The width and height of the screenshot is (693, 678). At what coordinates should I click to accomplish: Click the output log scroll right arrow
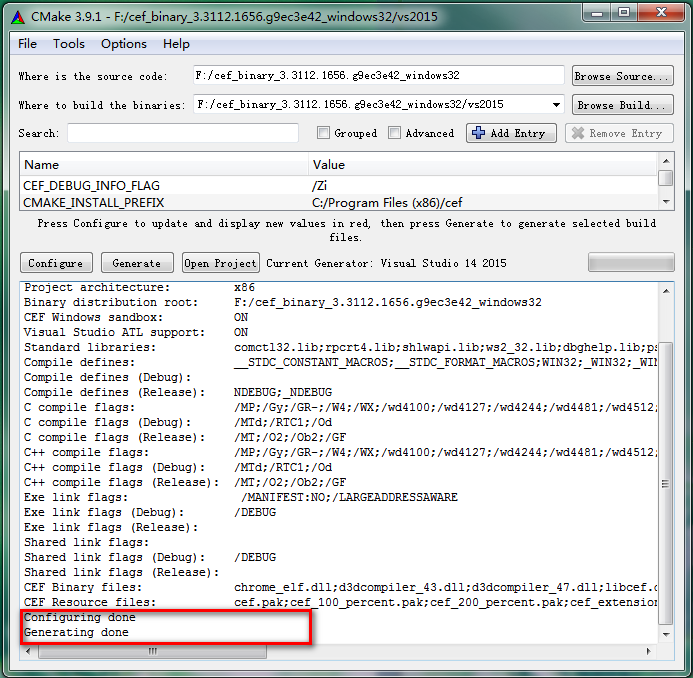648,651
